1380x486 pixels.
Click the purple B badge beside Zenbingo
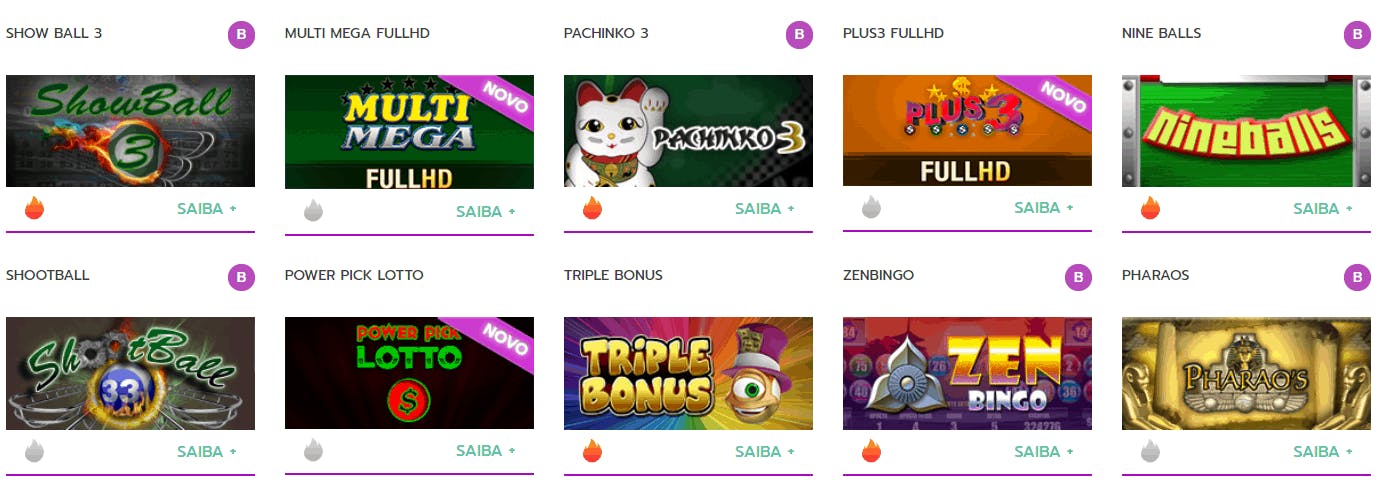point(1078,277)
